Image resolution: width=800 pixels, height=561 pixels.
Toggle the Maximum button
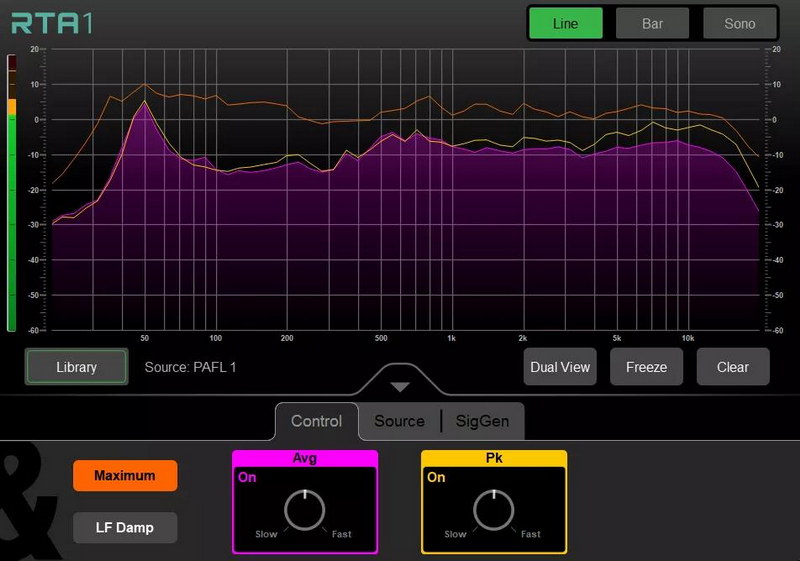(x=125, y=475)
